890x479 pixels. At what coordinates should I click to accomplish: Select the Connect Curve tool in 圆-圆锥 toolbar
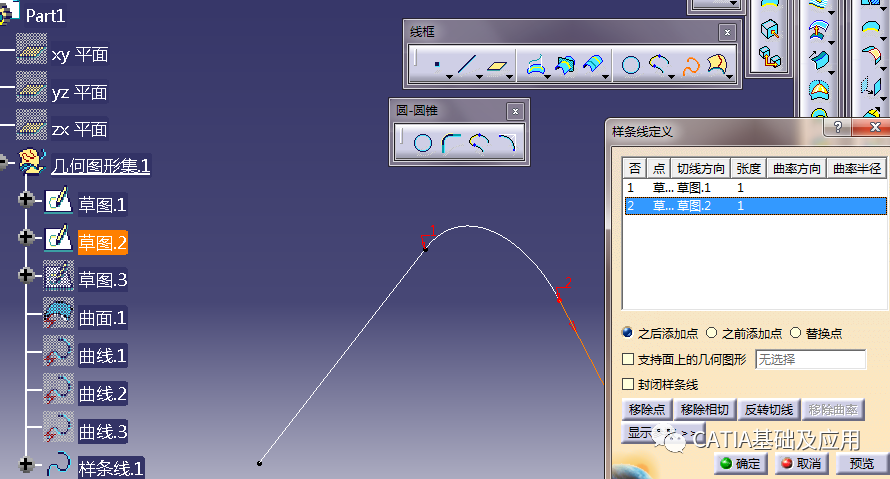click(x=479, y=143)
